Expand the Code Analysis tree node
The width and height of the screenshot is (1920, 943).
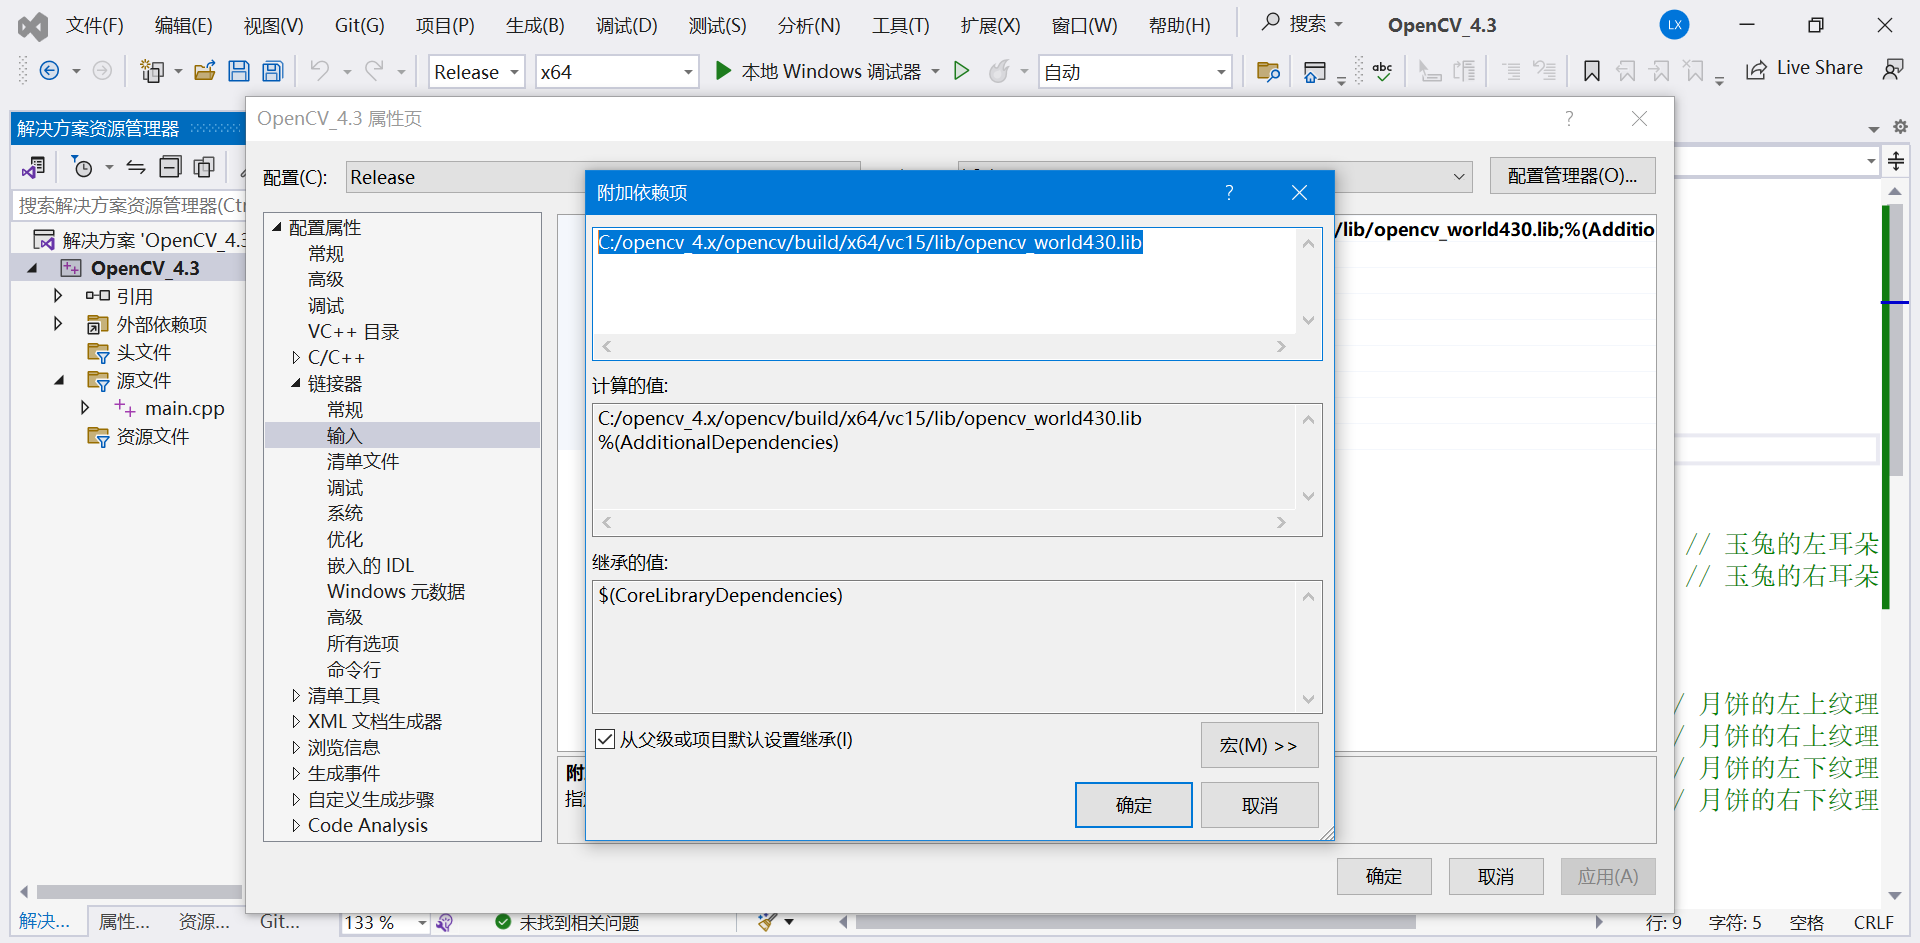pos(296,825)
